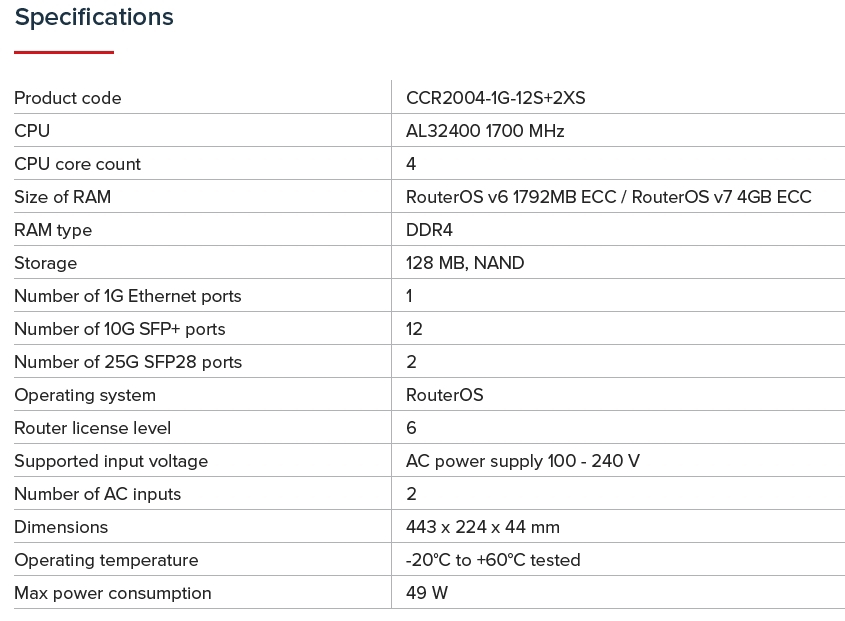
Task: Click the 443 x 224 x 44 mm dimensions value
Action: click(482, 527)
